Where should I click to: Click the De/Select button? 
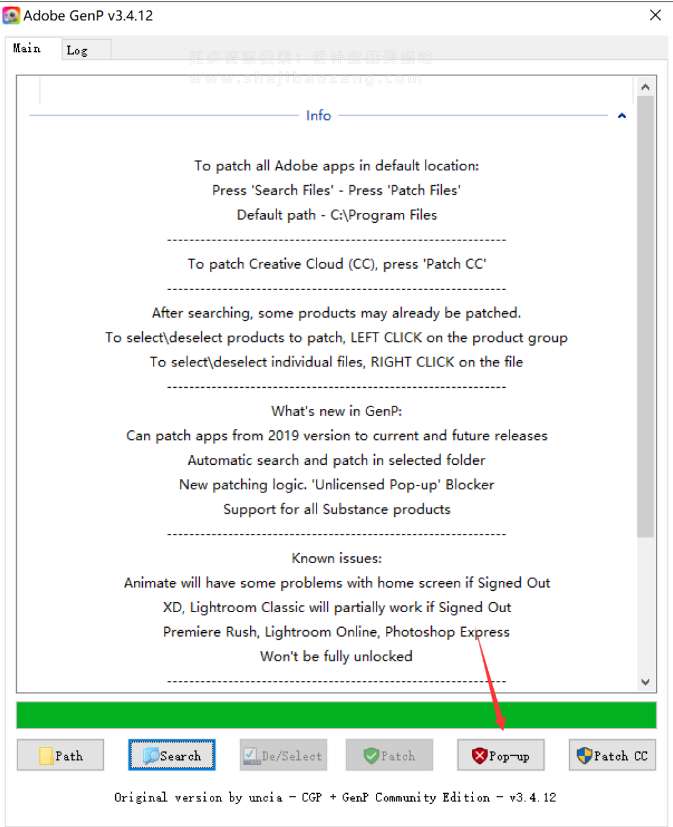point(283,755)
